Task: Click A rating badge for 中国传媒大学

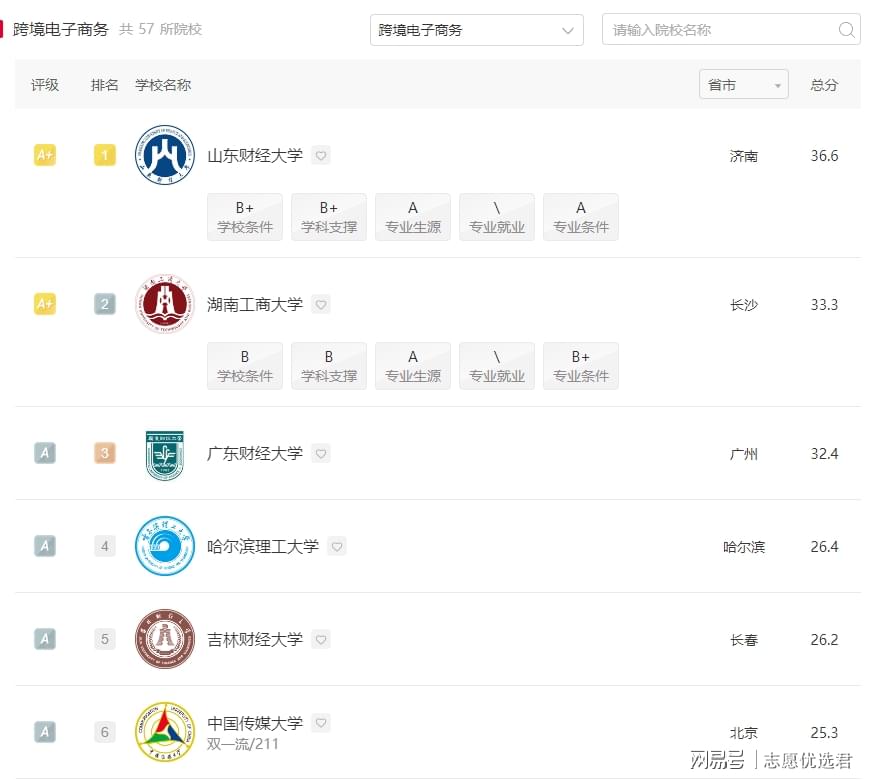Action: 45,732
